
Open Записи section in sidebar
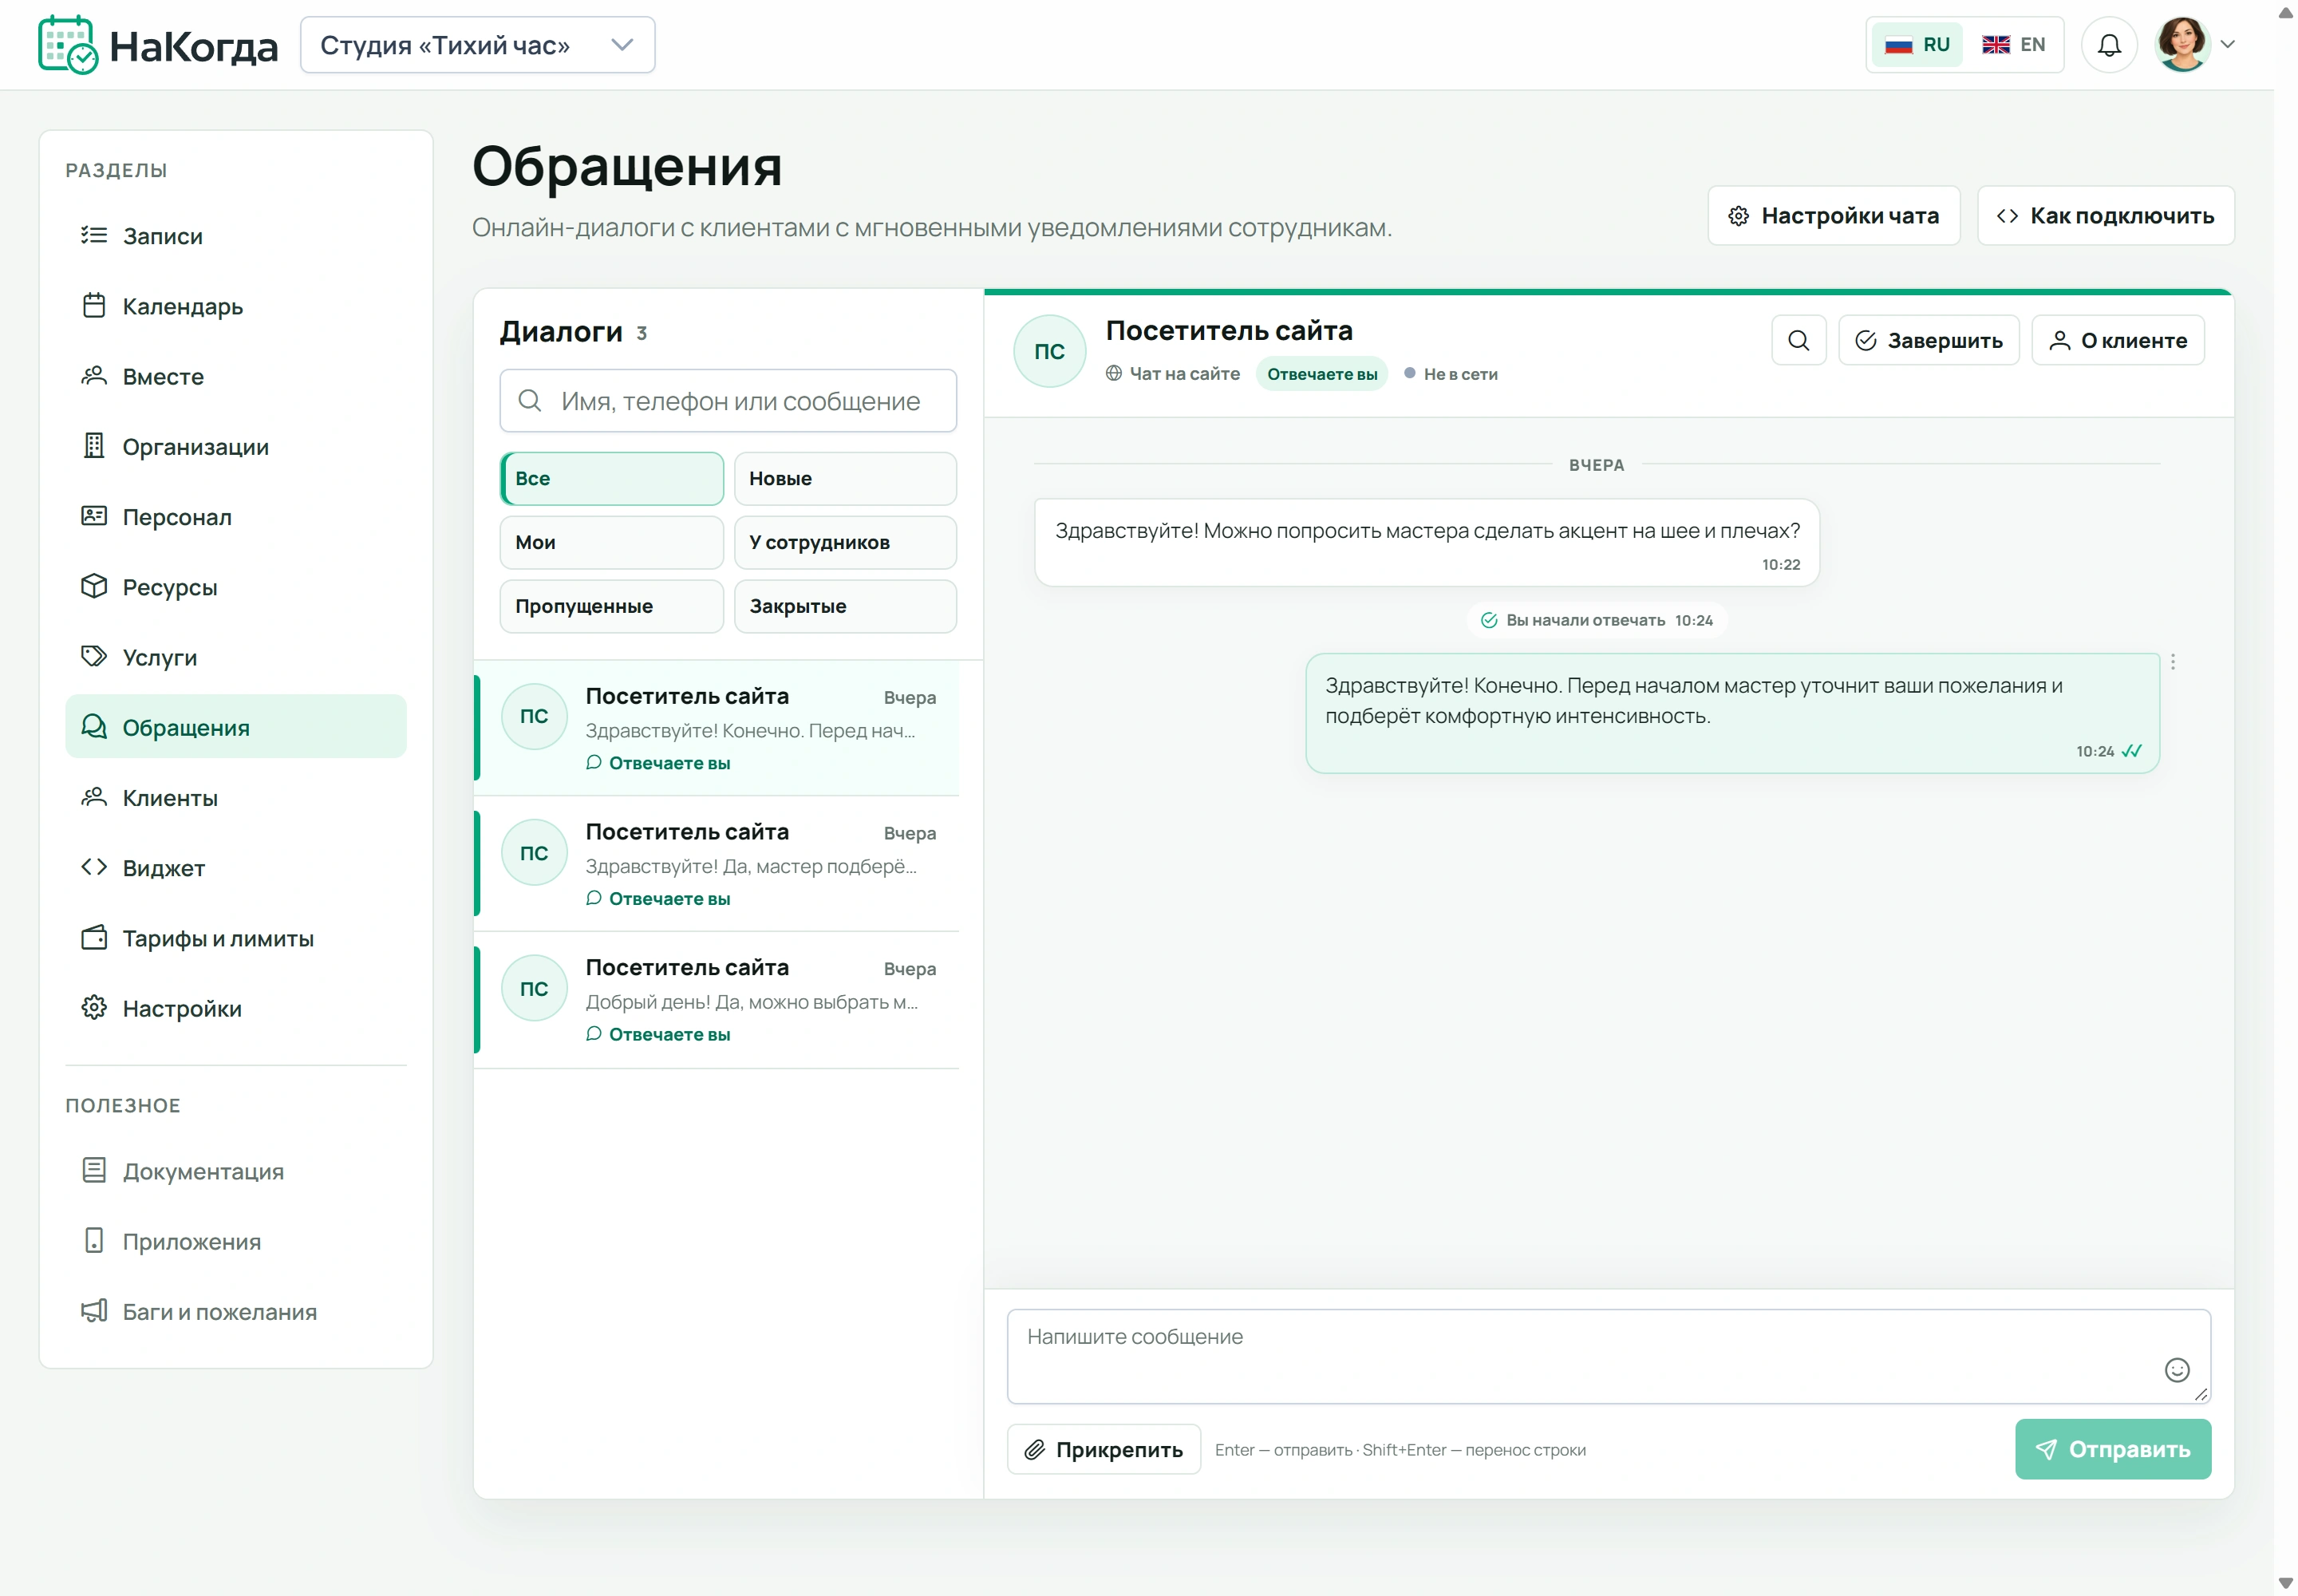(236, 236)
